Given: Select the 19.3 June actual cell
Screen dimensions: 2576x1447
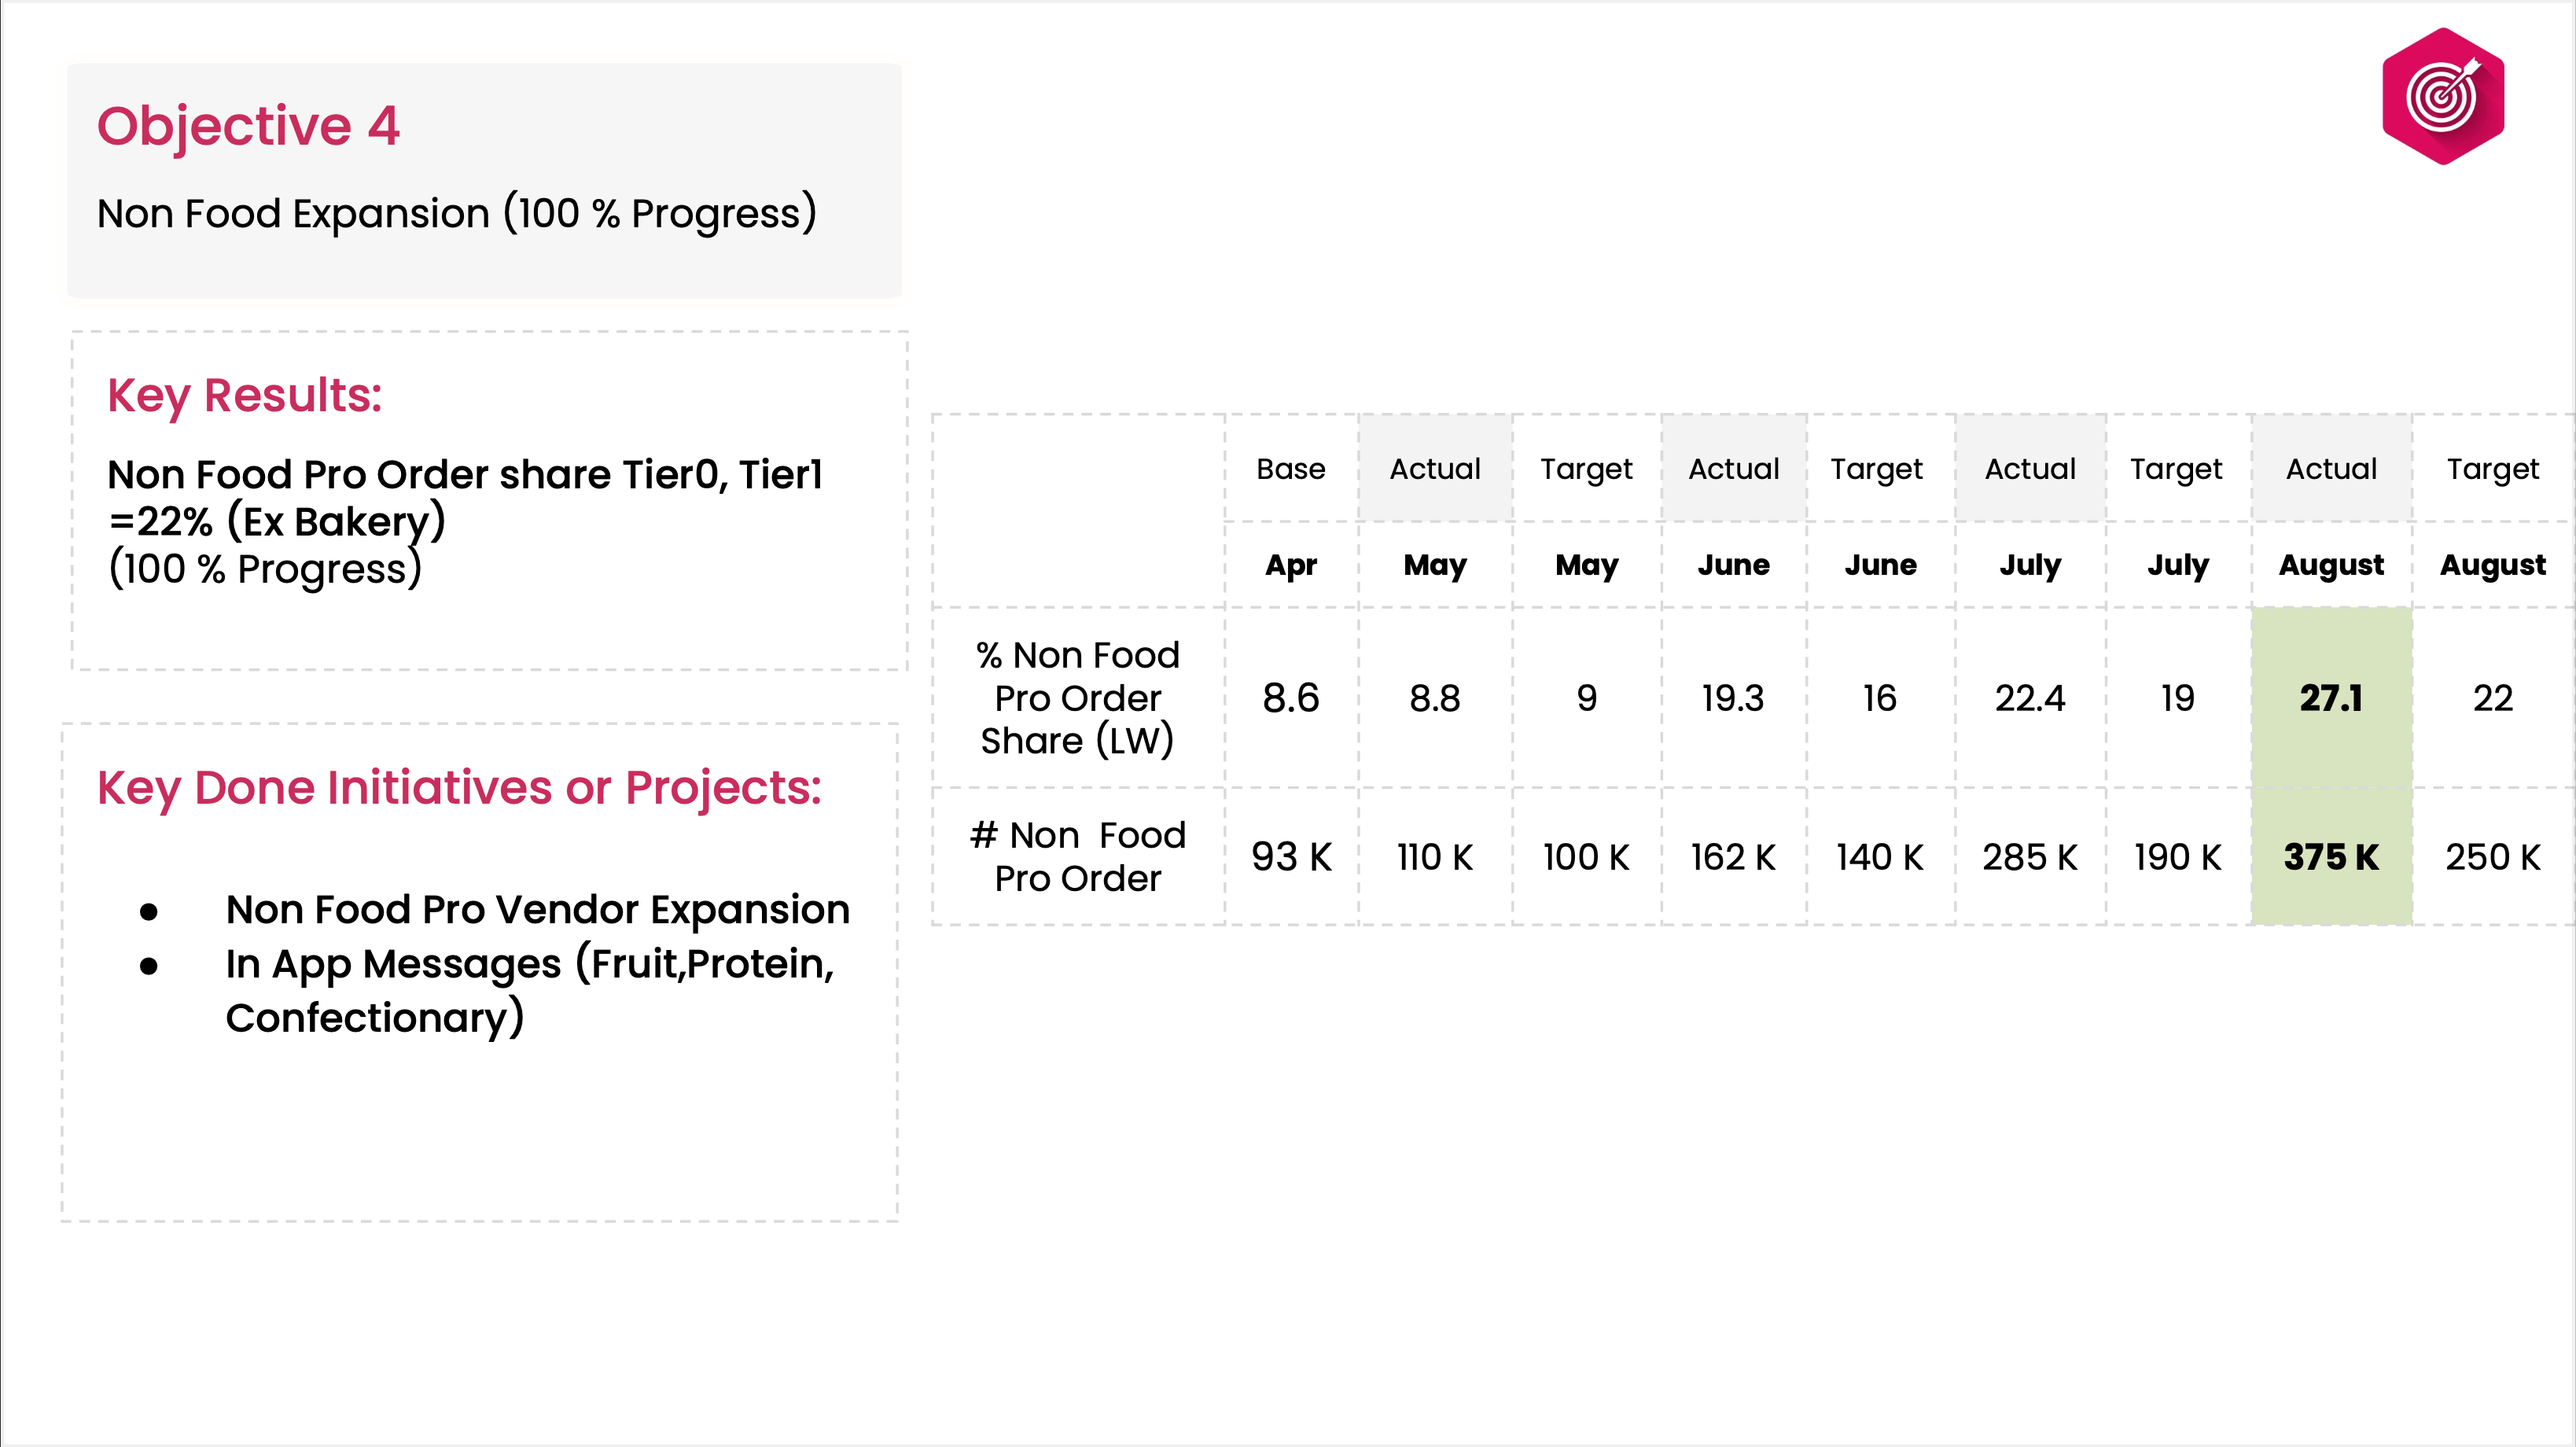Looking at the screenshot, I should 1732,698.
